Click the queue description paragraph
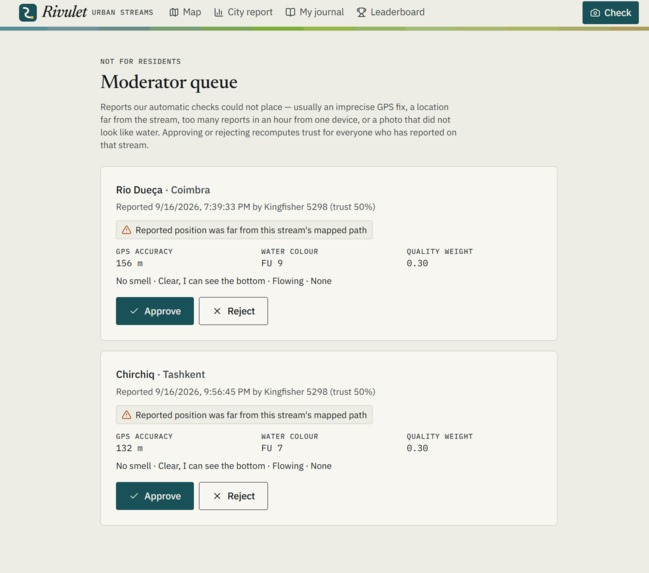 (x=279, y=126)
